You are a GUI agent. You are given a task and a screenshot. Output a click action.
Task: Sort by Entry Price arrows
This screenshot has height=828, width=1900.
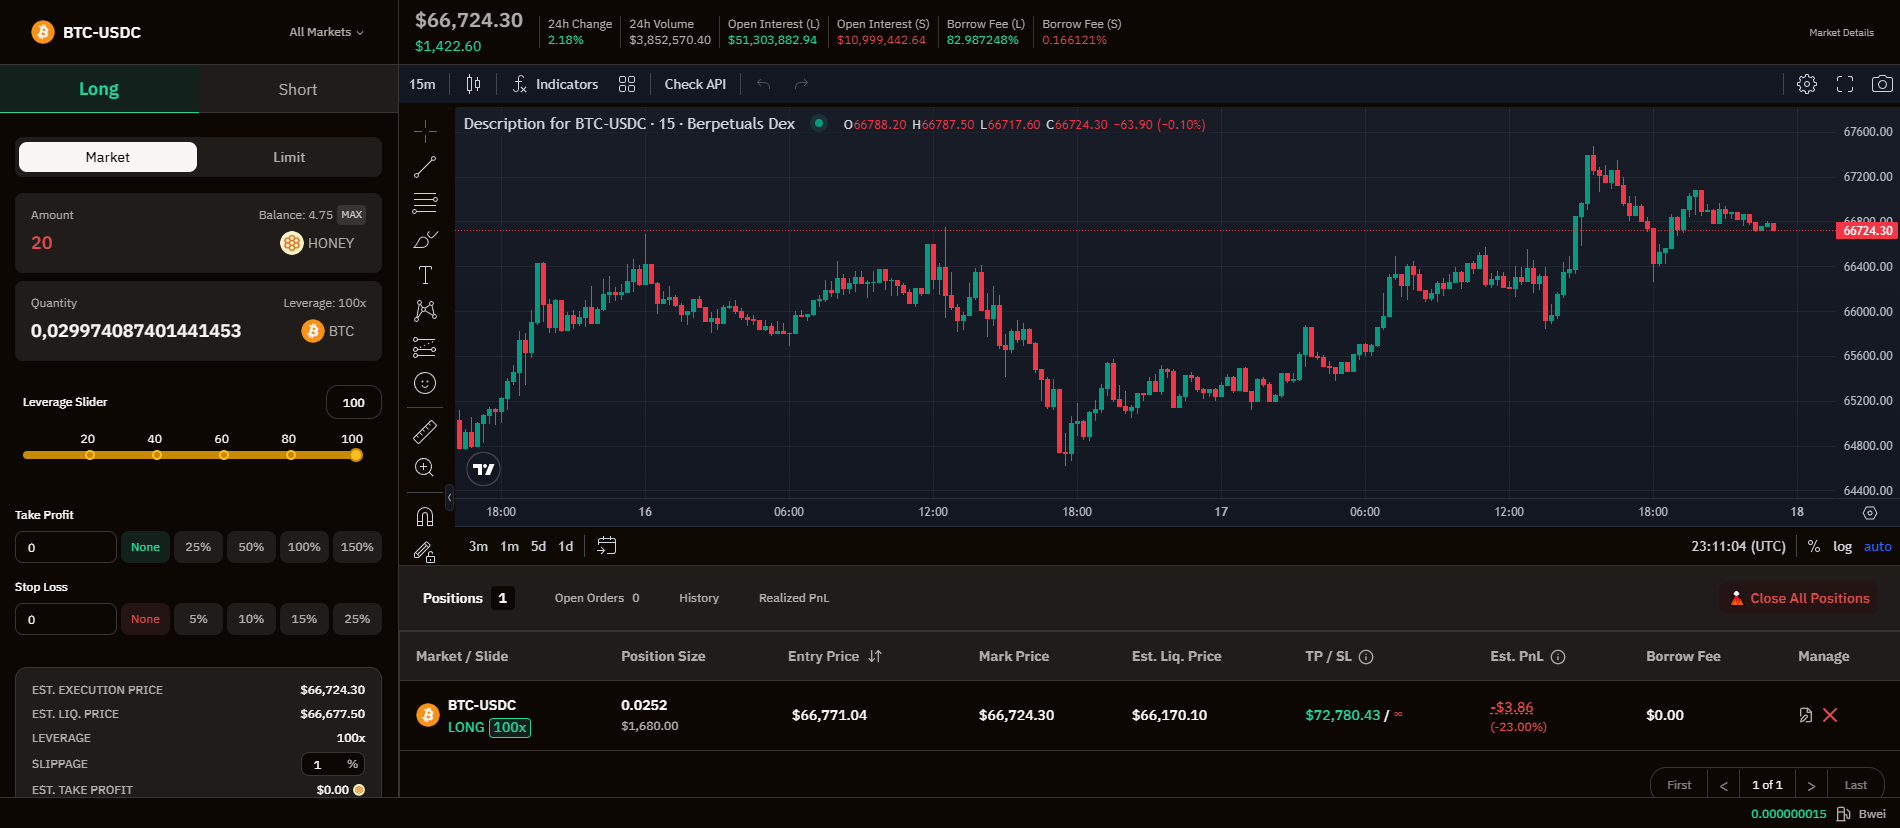[875, 657]
